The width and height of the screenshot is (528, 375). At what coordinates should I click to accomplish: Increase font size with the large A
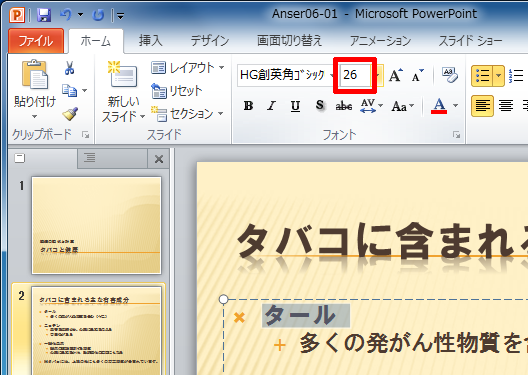click(395, 75)
